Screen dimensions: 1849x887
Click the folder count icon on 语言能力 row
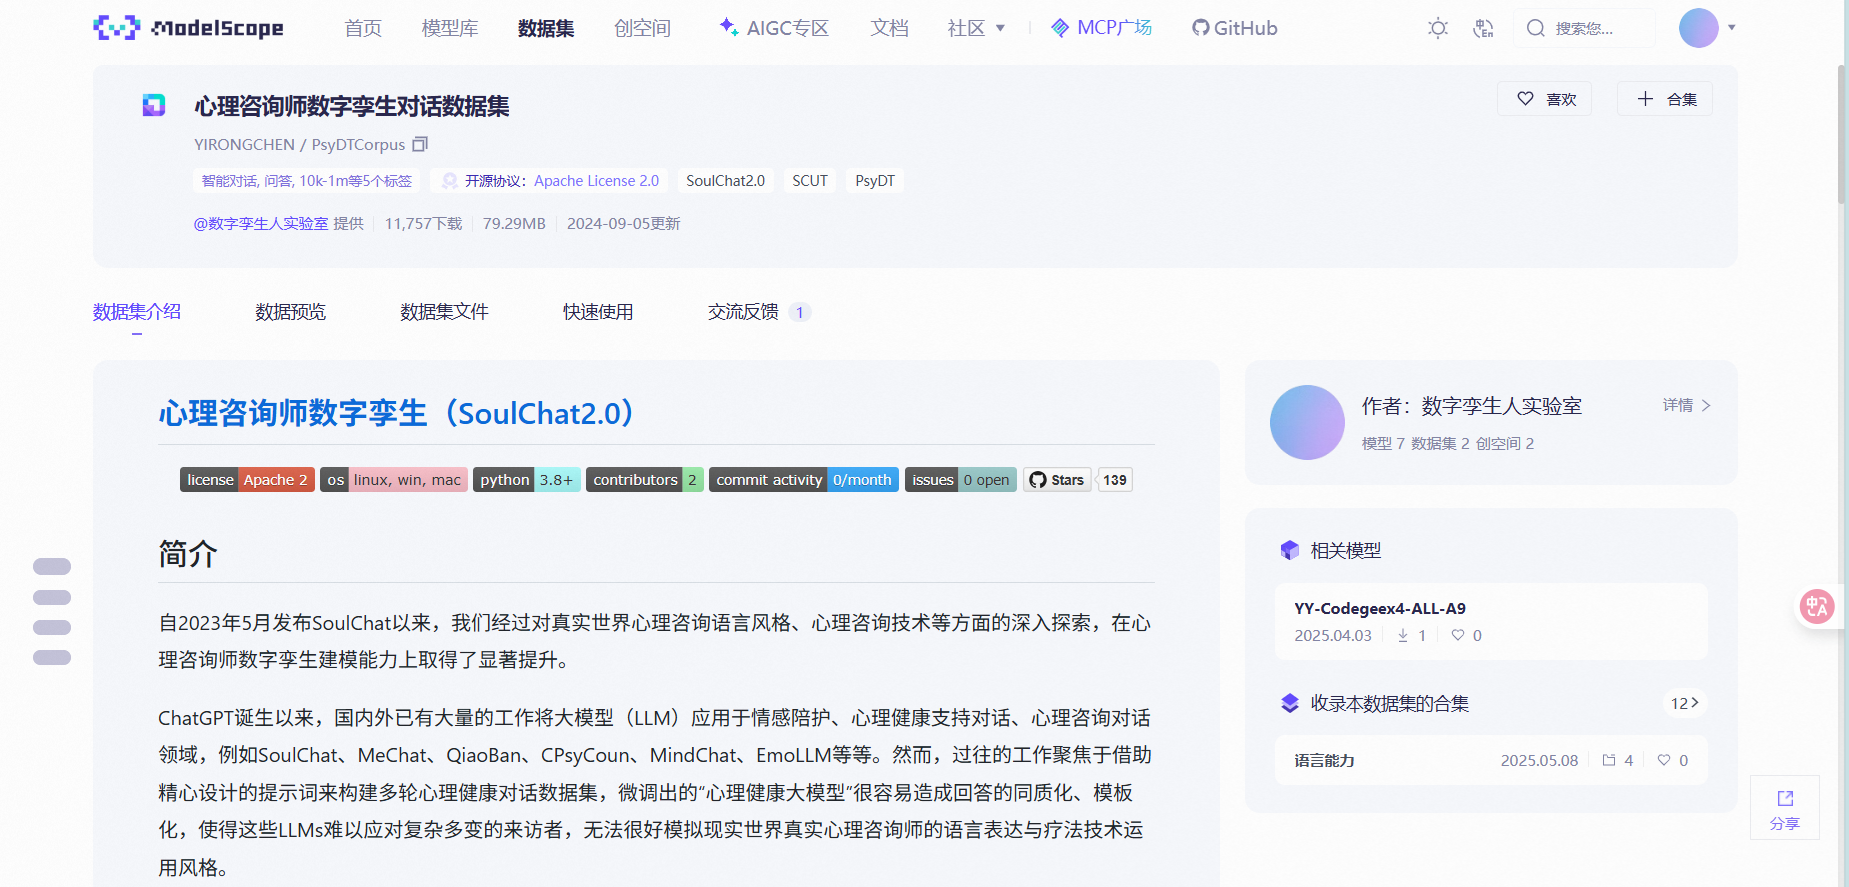(x=1609, y=760)
